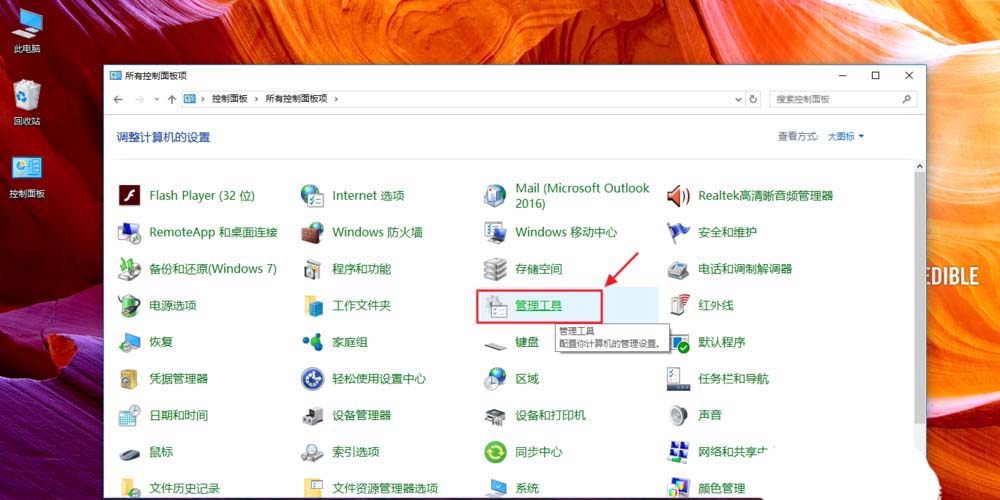Open the Internet 选项 icon
This screenshot has width=1000, height=500.
(x=312, y=195)
